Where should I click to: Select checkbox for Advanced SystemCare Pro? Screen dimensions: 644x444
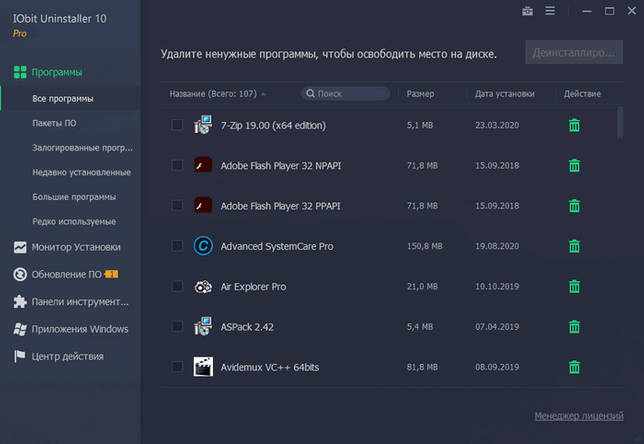point(177,245)
